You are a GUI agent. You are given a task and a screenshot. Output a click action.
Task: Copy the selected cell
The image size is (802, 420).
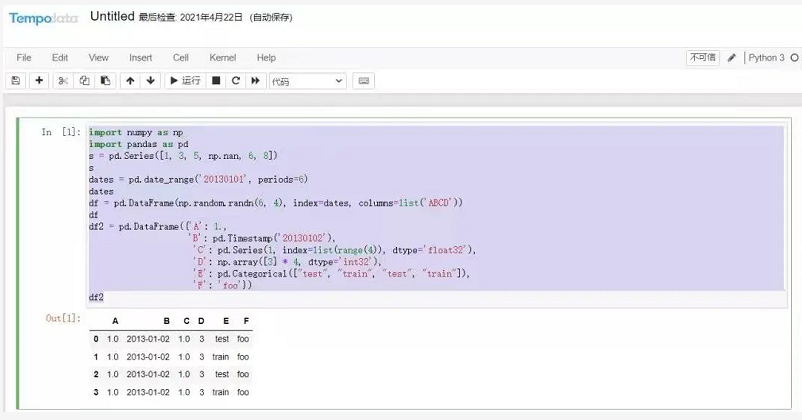(x=84, y=81)
